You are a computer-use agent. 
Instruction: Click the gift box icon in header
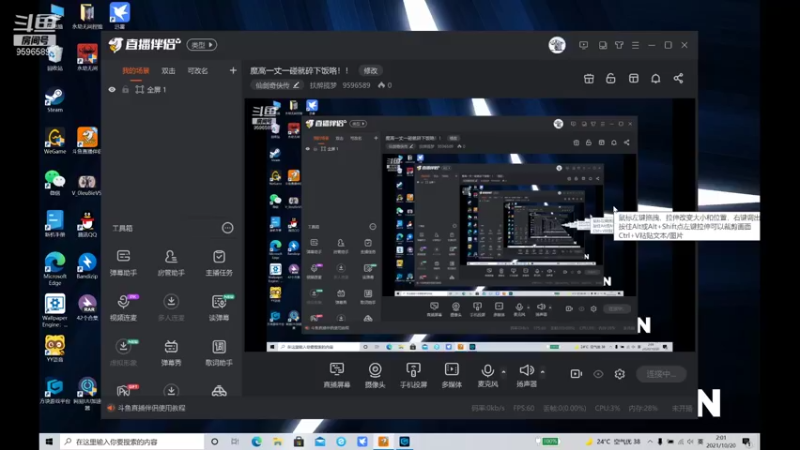pos(589,79)
